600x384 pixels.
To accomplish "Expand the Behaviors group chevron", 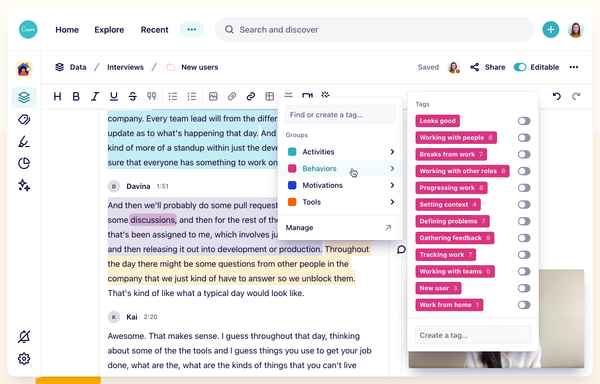I will 392,169.
